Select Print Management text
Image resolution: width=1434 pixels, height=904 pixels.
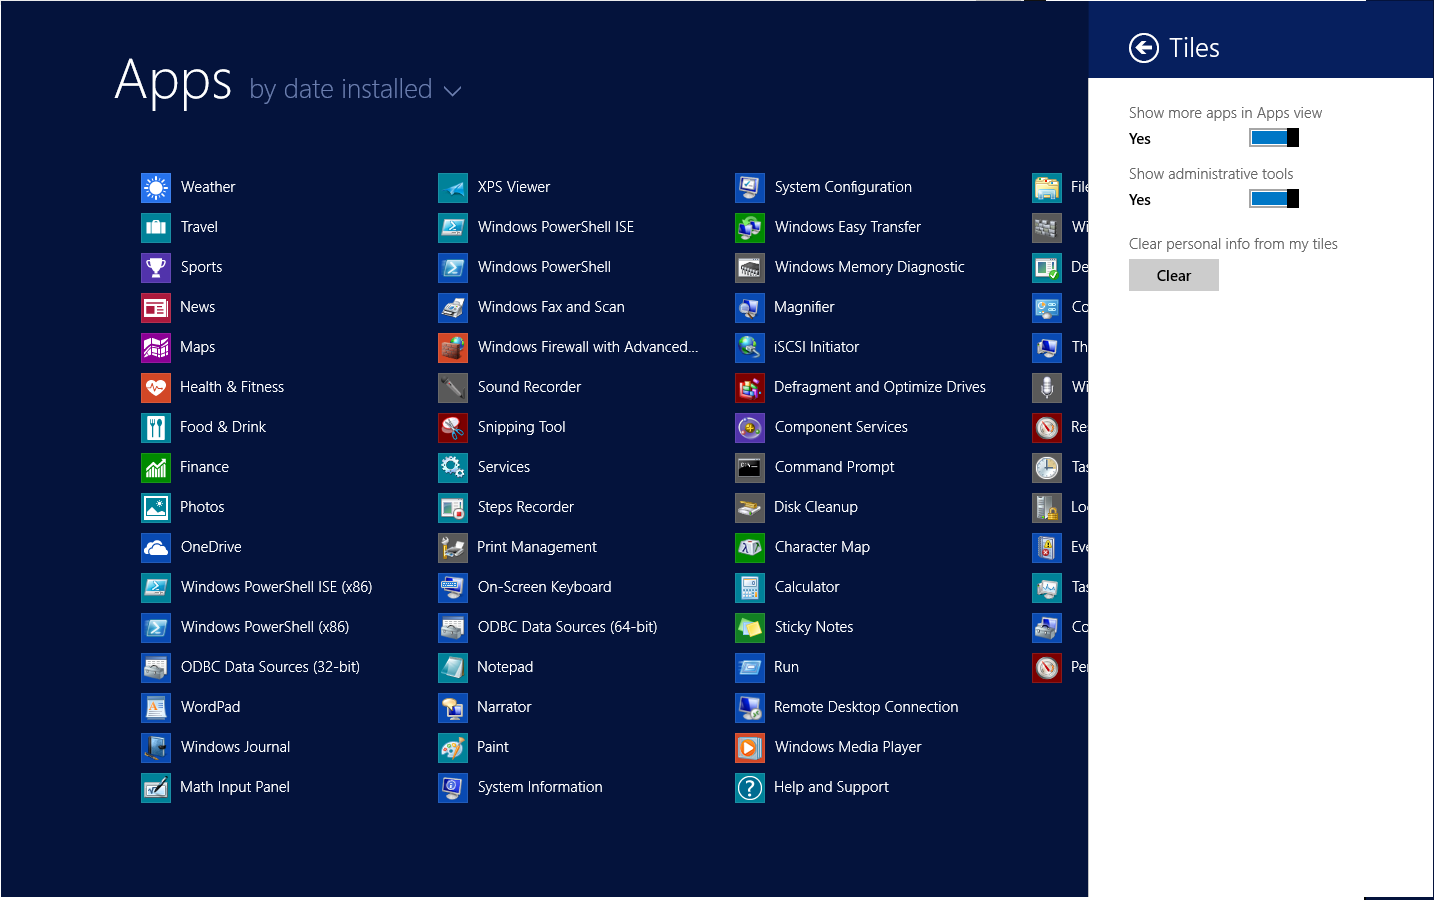(537, 547)
